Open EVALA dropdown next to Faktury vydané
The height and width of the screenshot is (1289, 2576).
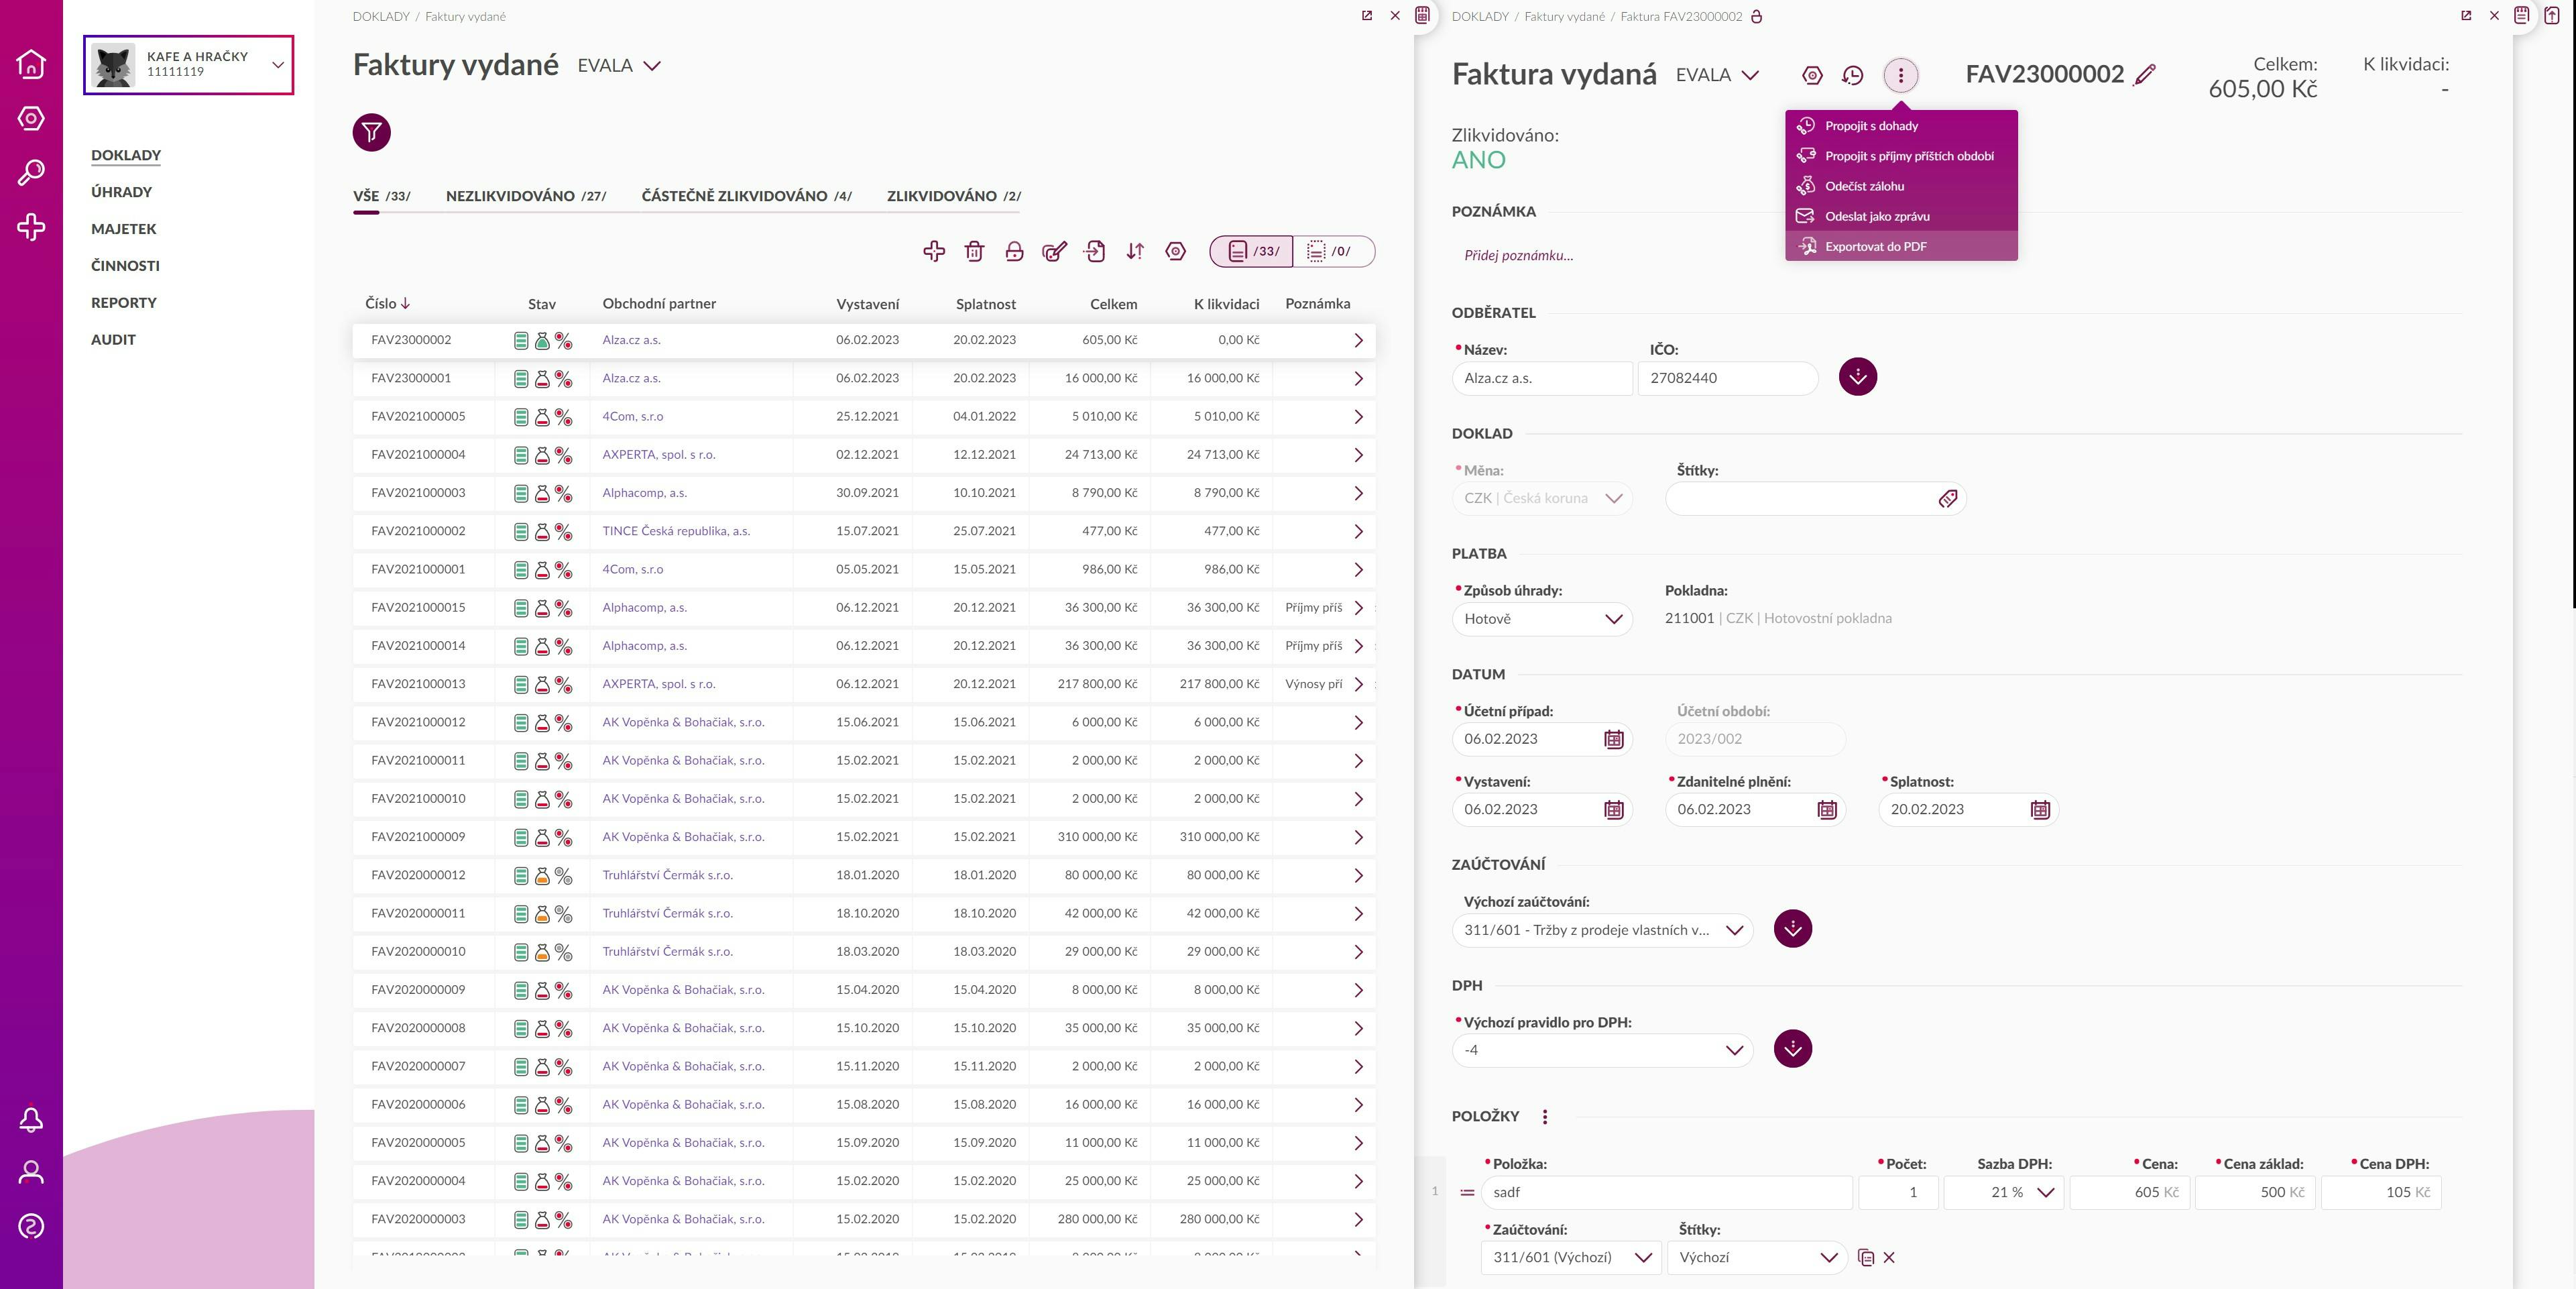point(620,66)
